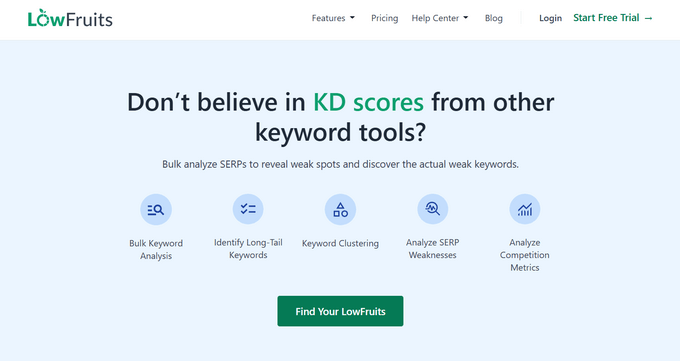The width and height of the screenshot is (680, 361).
Task: Click the Bulk Keyword Analysis magnifier icon
Action: 156,210
